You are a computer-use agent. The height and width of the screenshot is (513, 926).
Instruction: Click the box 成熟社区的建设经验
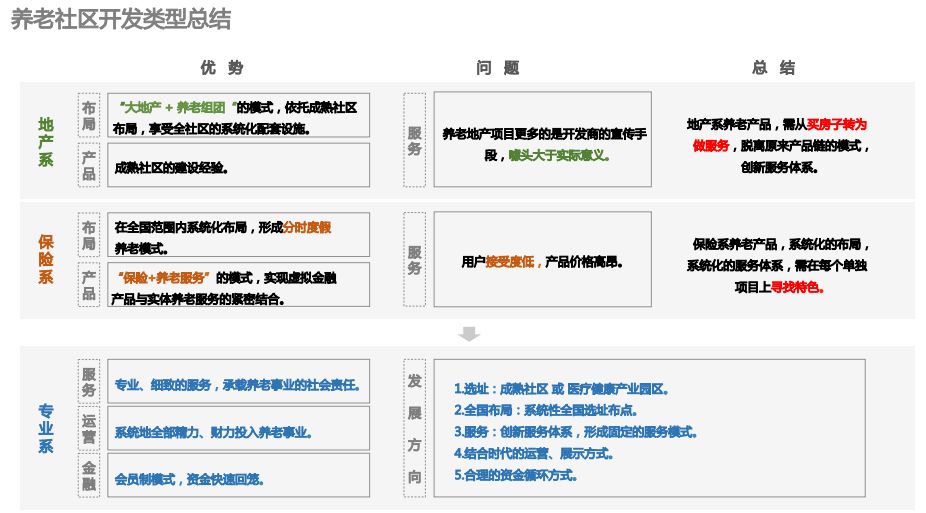(239, 165)
